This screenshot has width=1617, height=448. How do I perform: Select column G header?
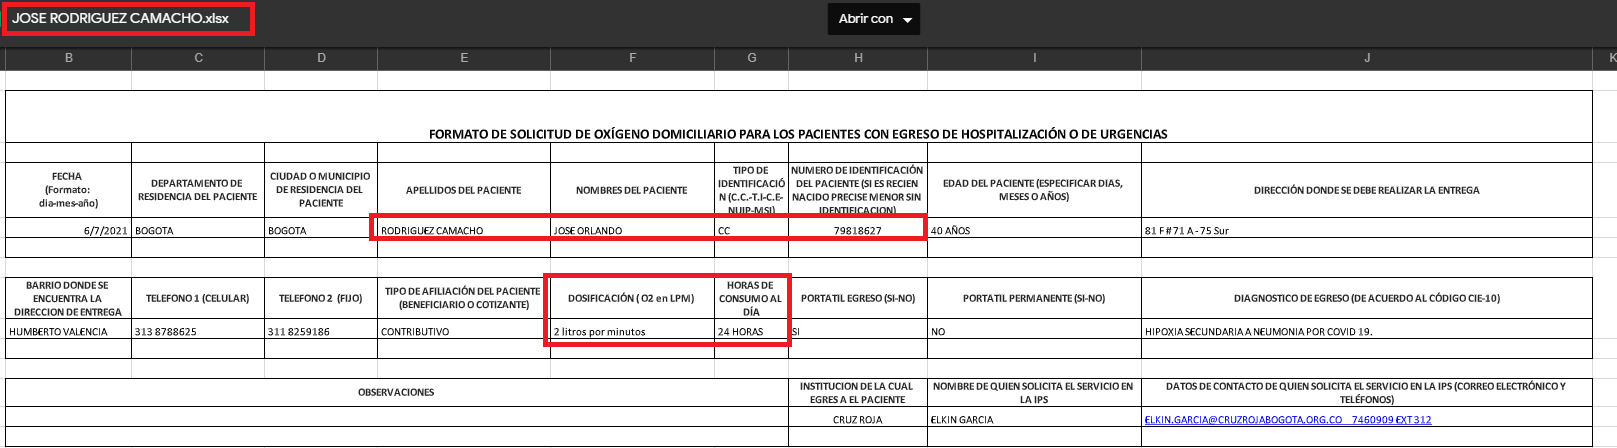(752, 58)
